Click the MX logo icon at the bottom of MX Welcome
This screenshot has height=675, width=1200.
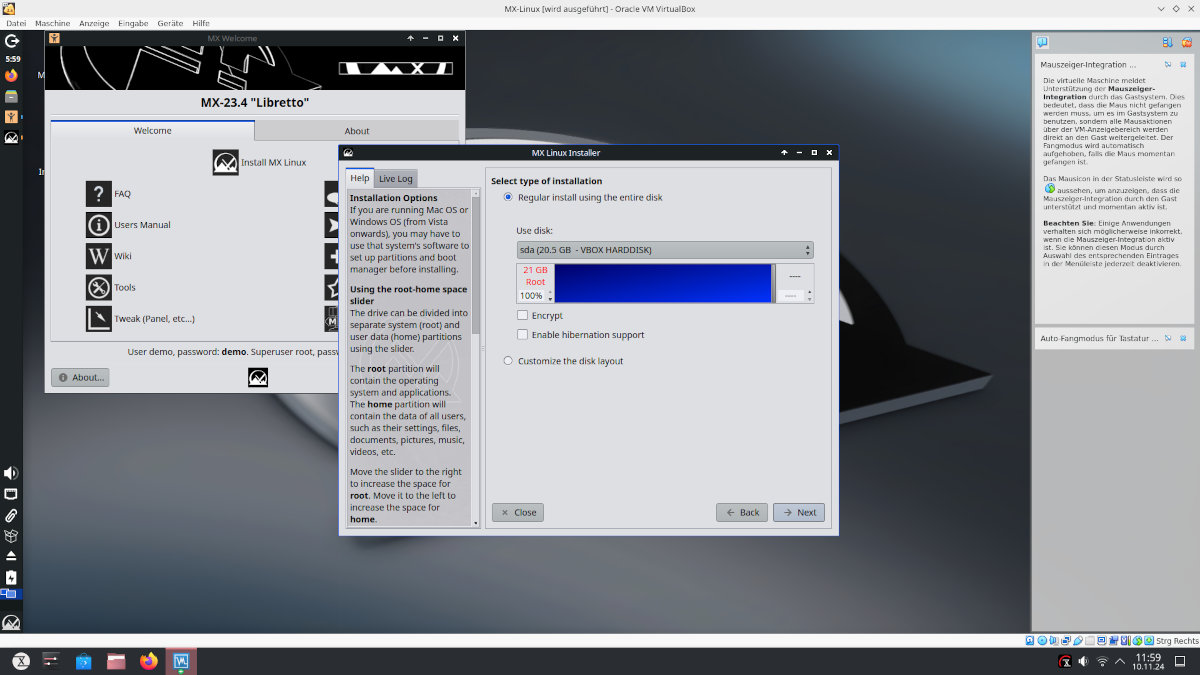258,377
